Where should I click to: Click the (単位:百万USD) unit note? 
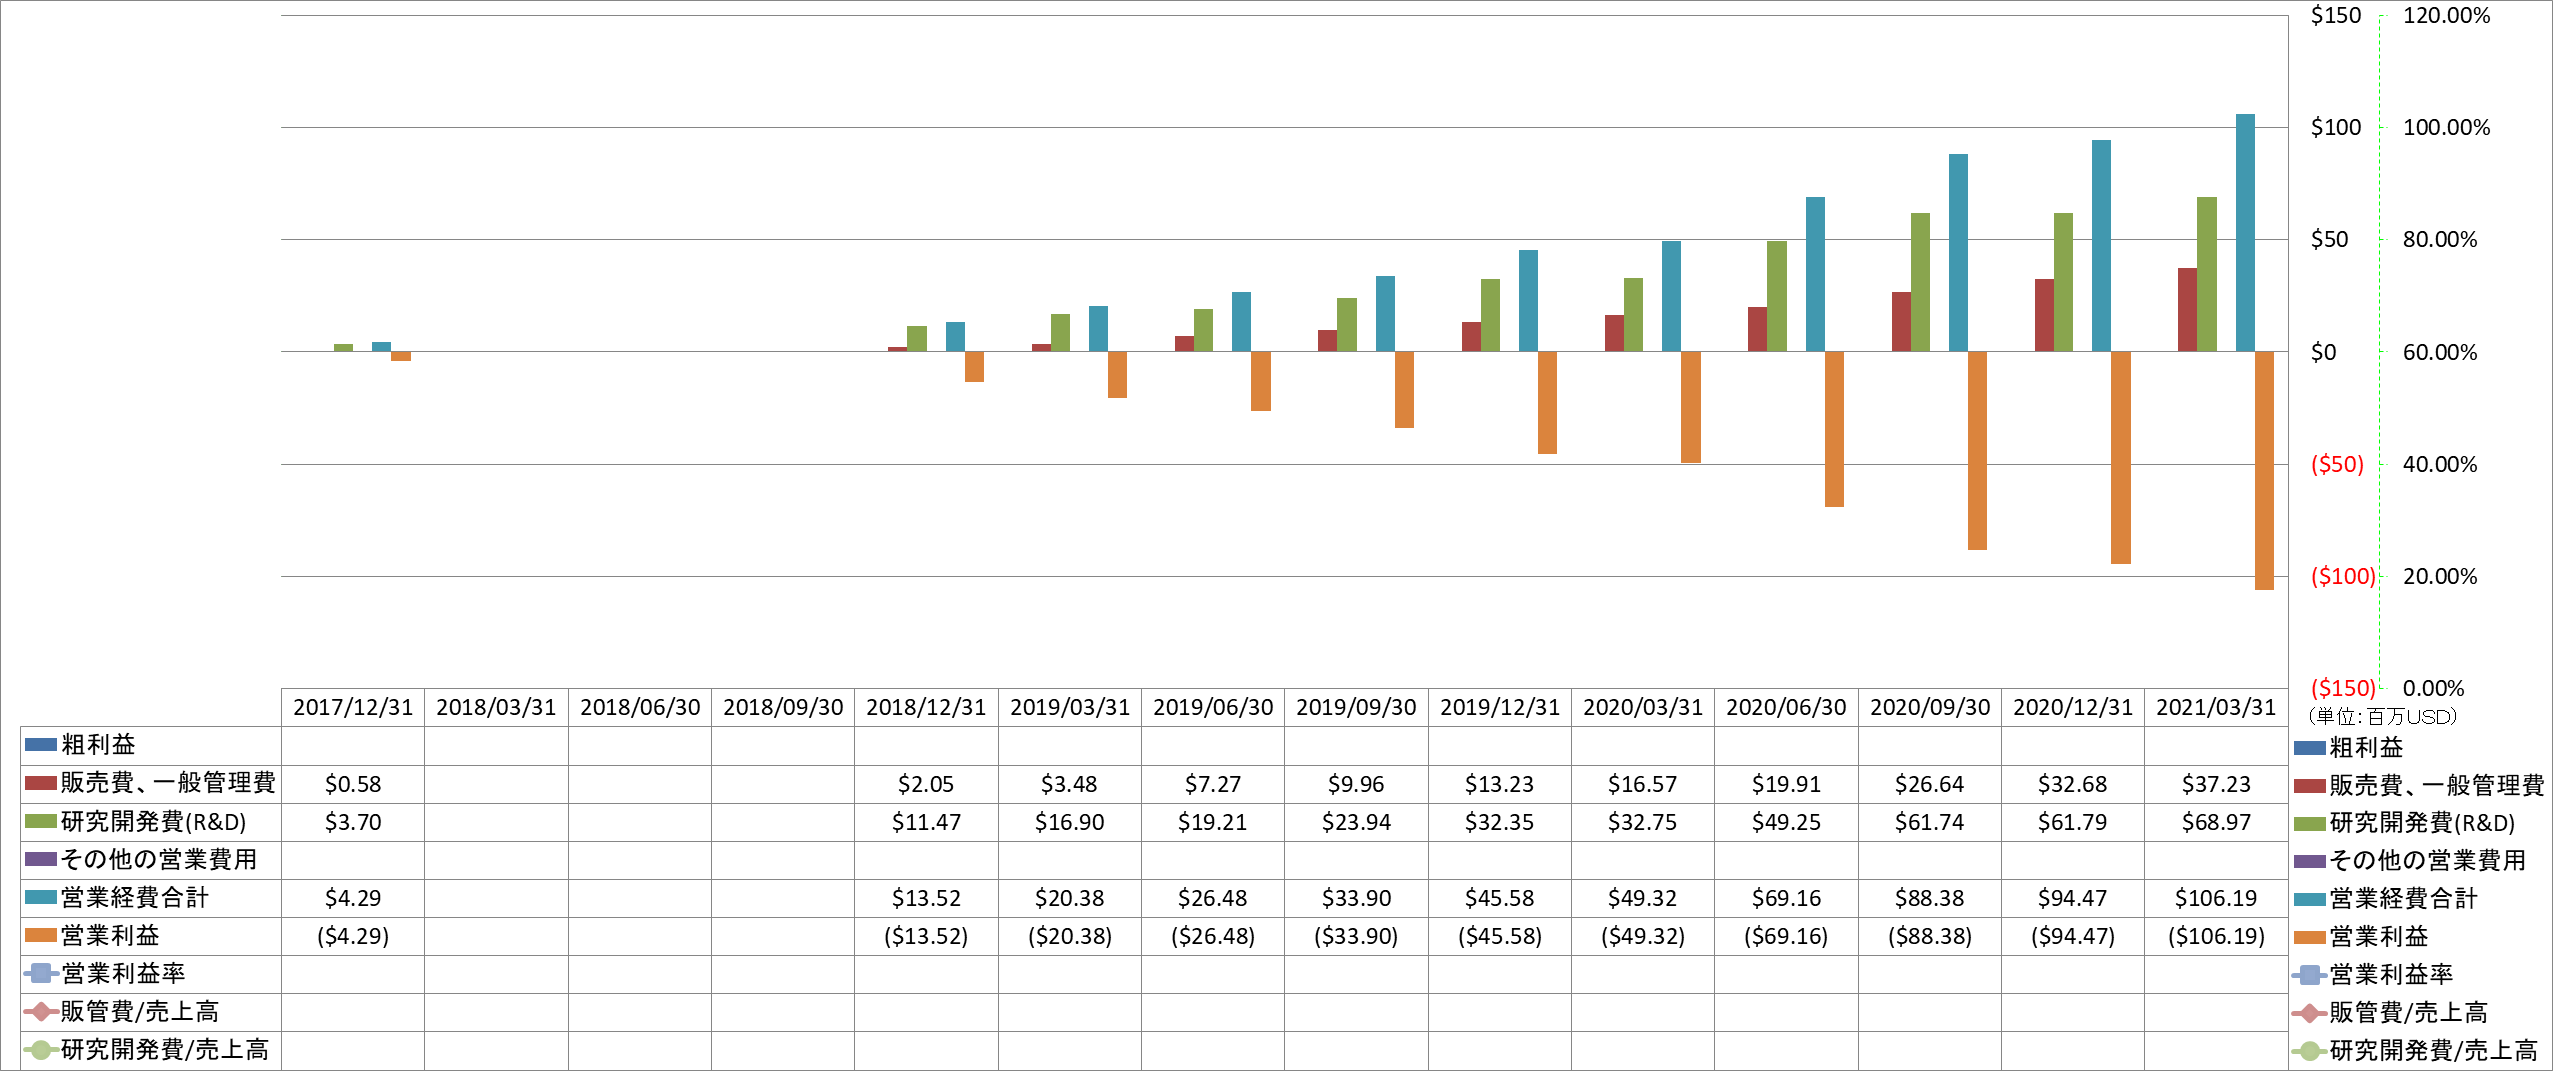(x=2381, y=716)
